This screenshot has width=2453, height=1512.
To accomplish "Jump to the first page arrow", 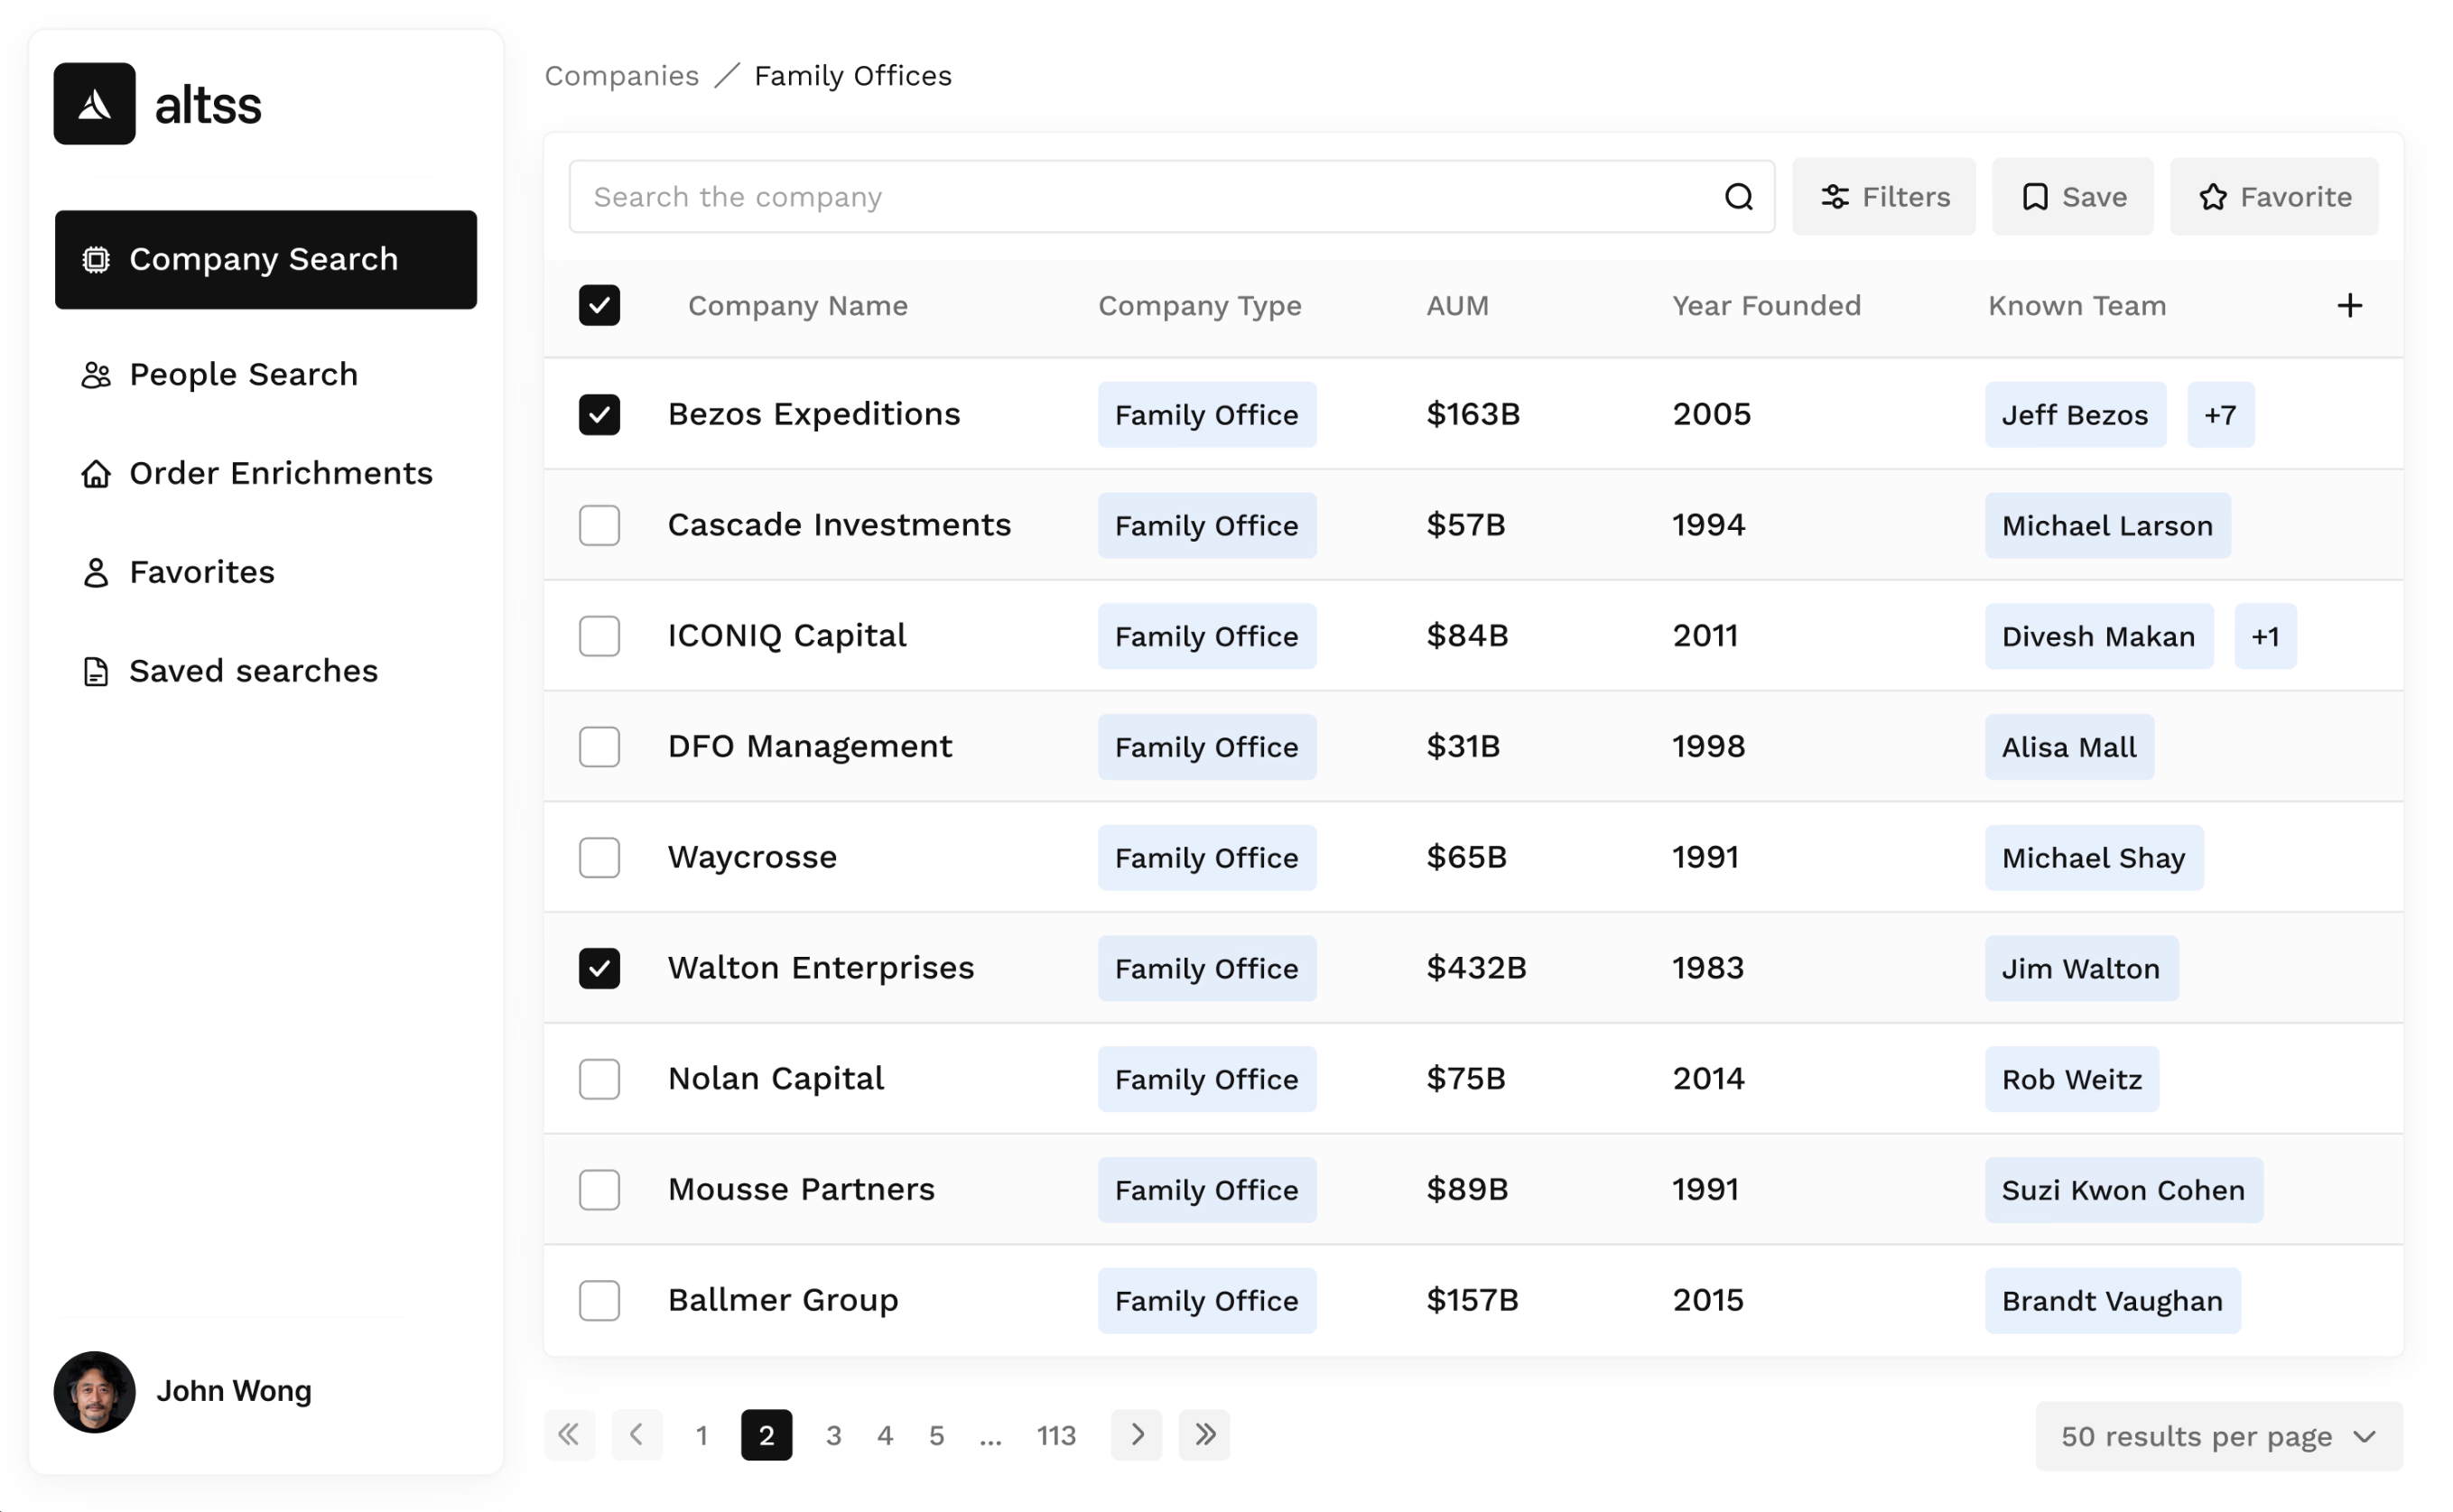I will [569, 1435].
